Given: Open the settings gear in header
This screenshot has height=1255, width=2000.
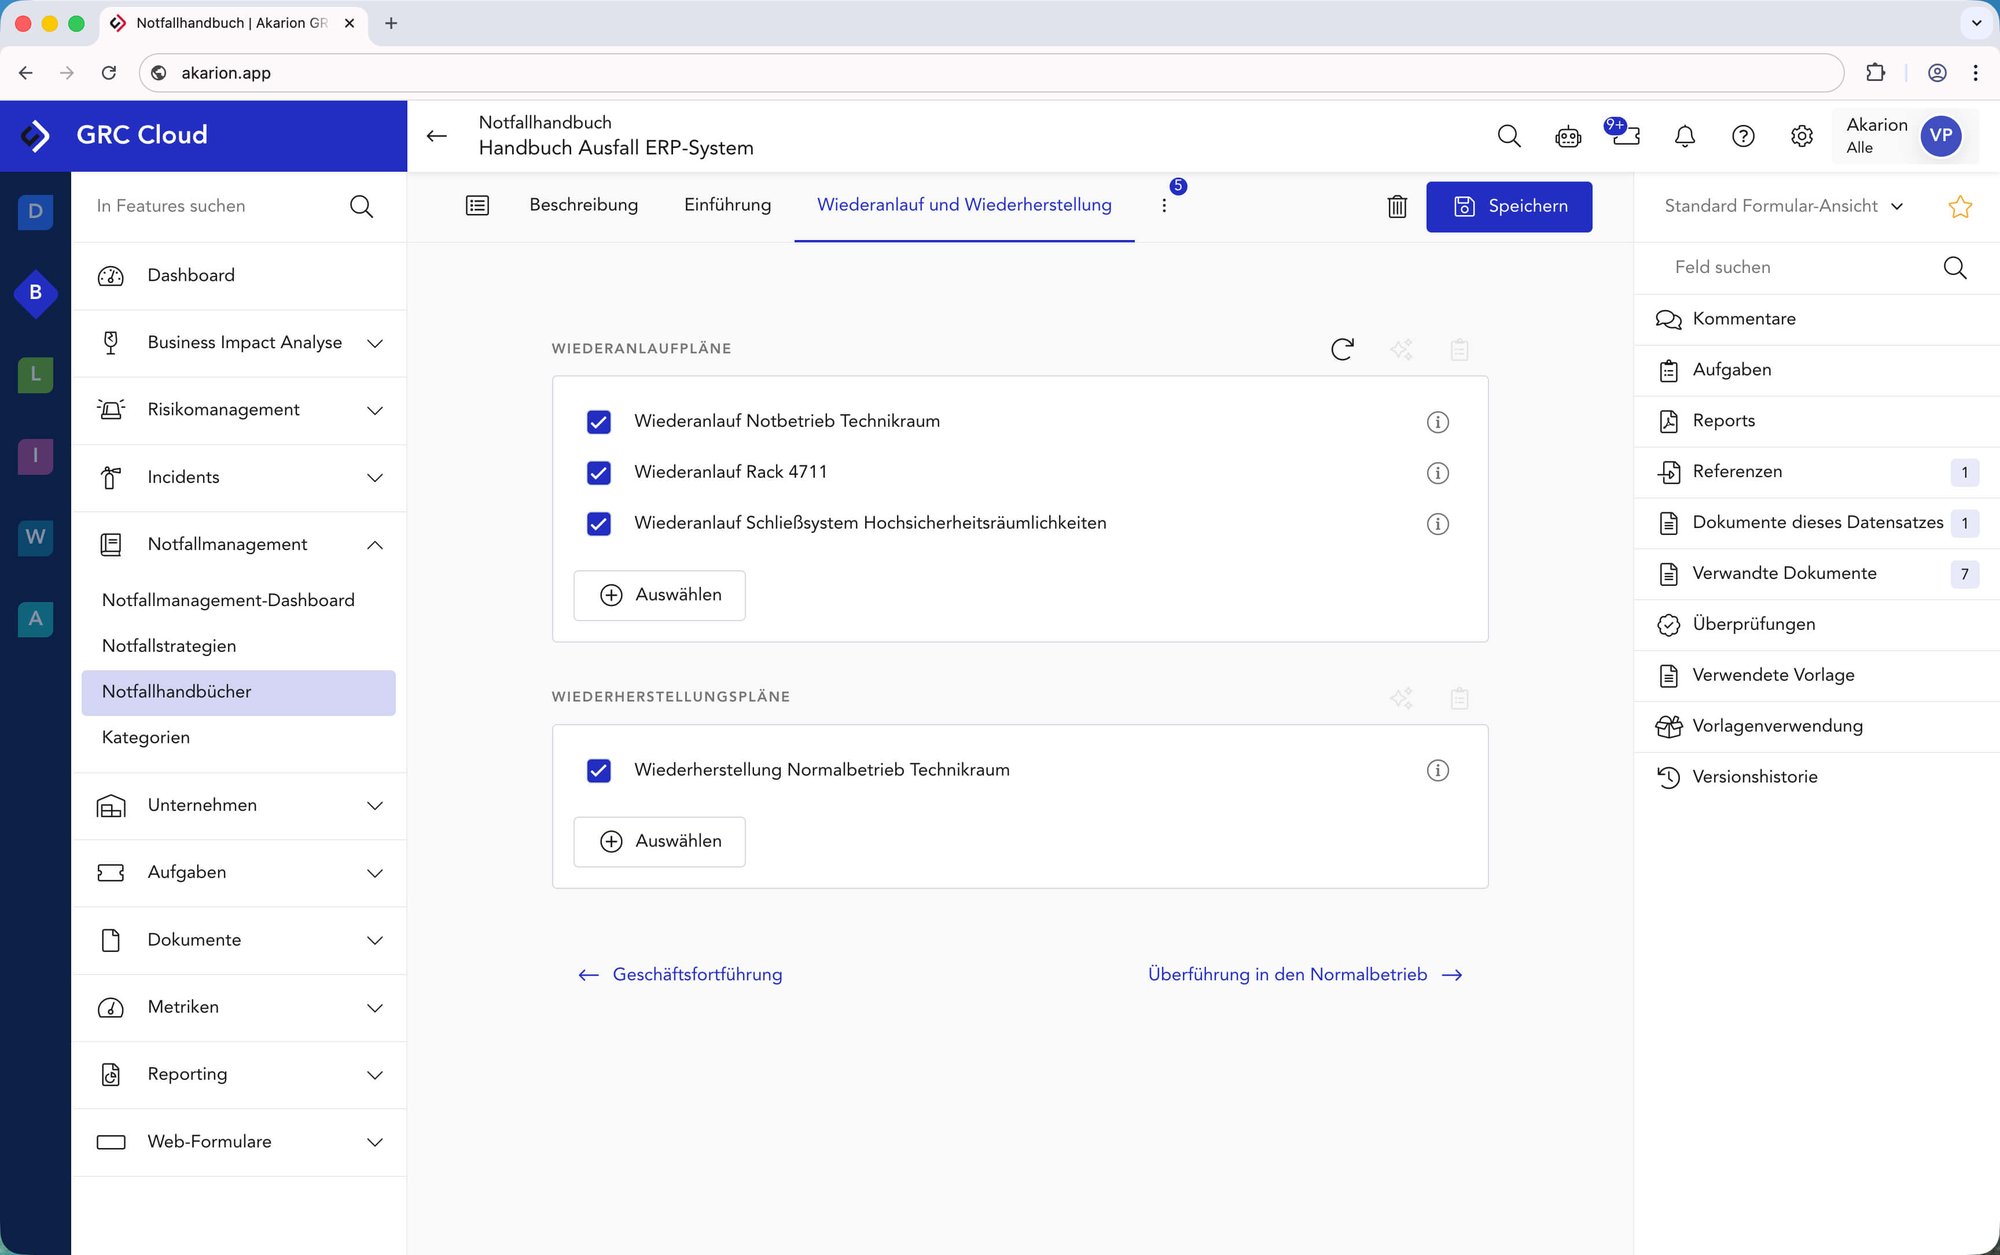Looking at the screenshot, I should click(x=1801, y=136).
